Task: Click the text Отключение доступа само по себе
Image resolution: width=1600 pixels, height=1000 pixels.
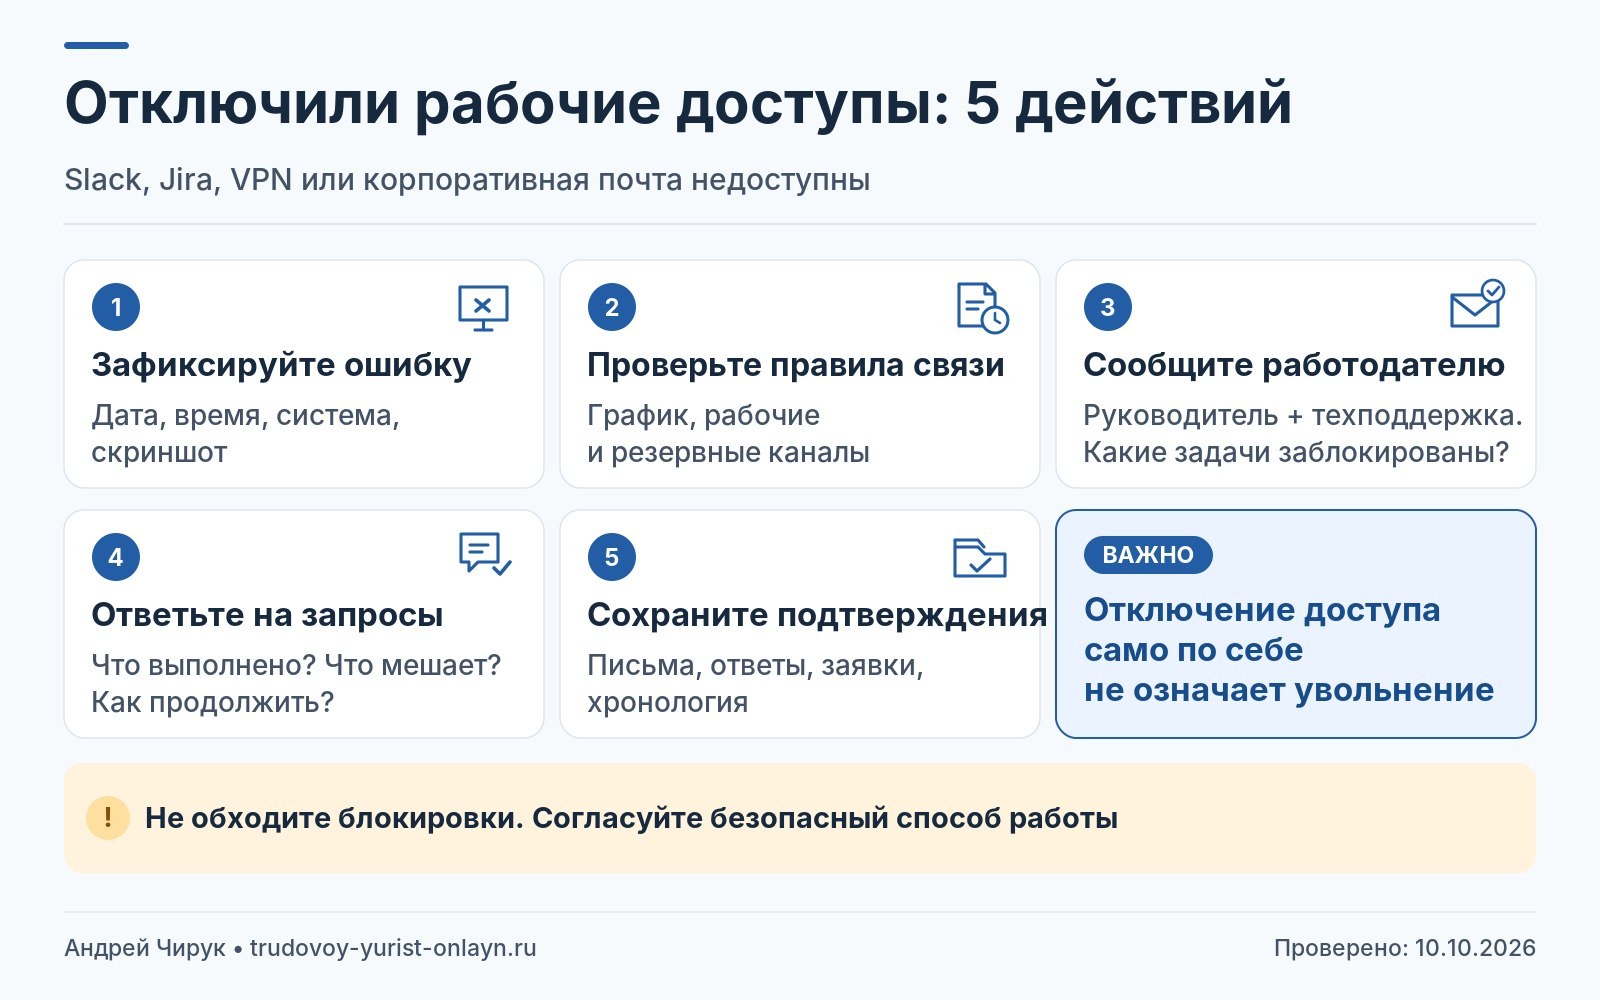Action: (x=1262, y=630)
